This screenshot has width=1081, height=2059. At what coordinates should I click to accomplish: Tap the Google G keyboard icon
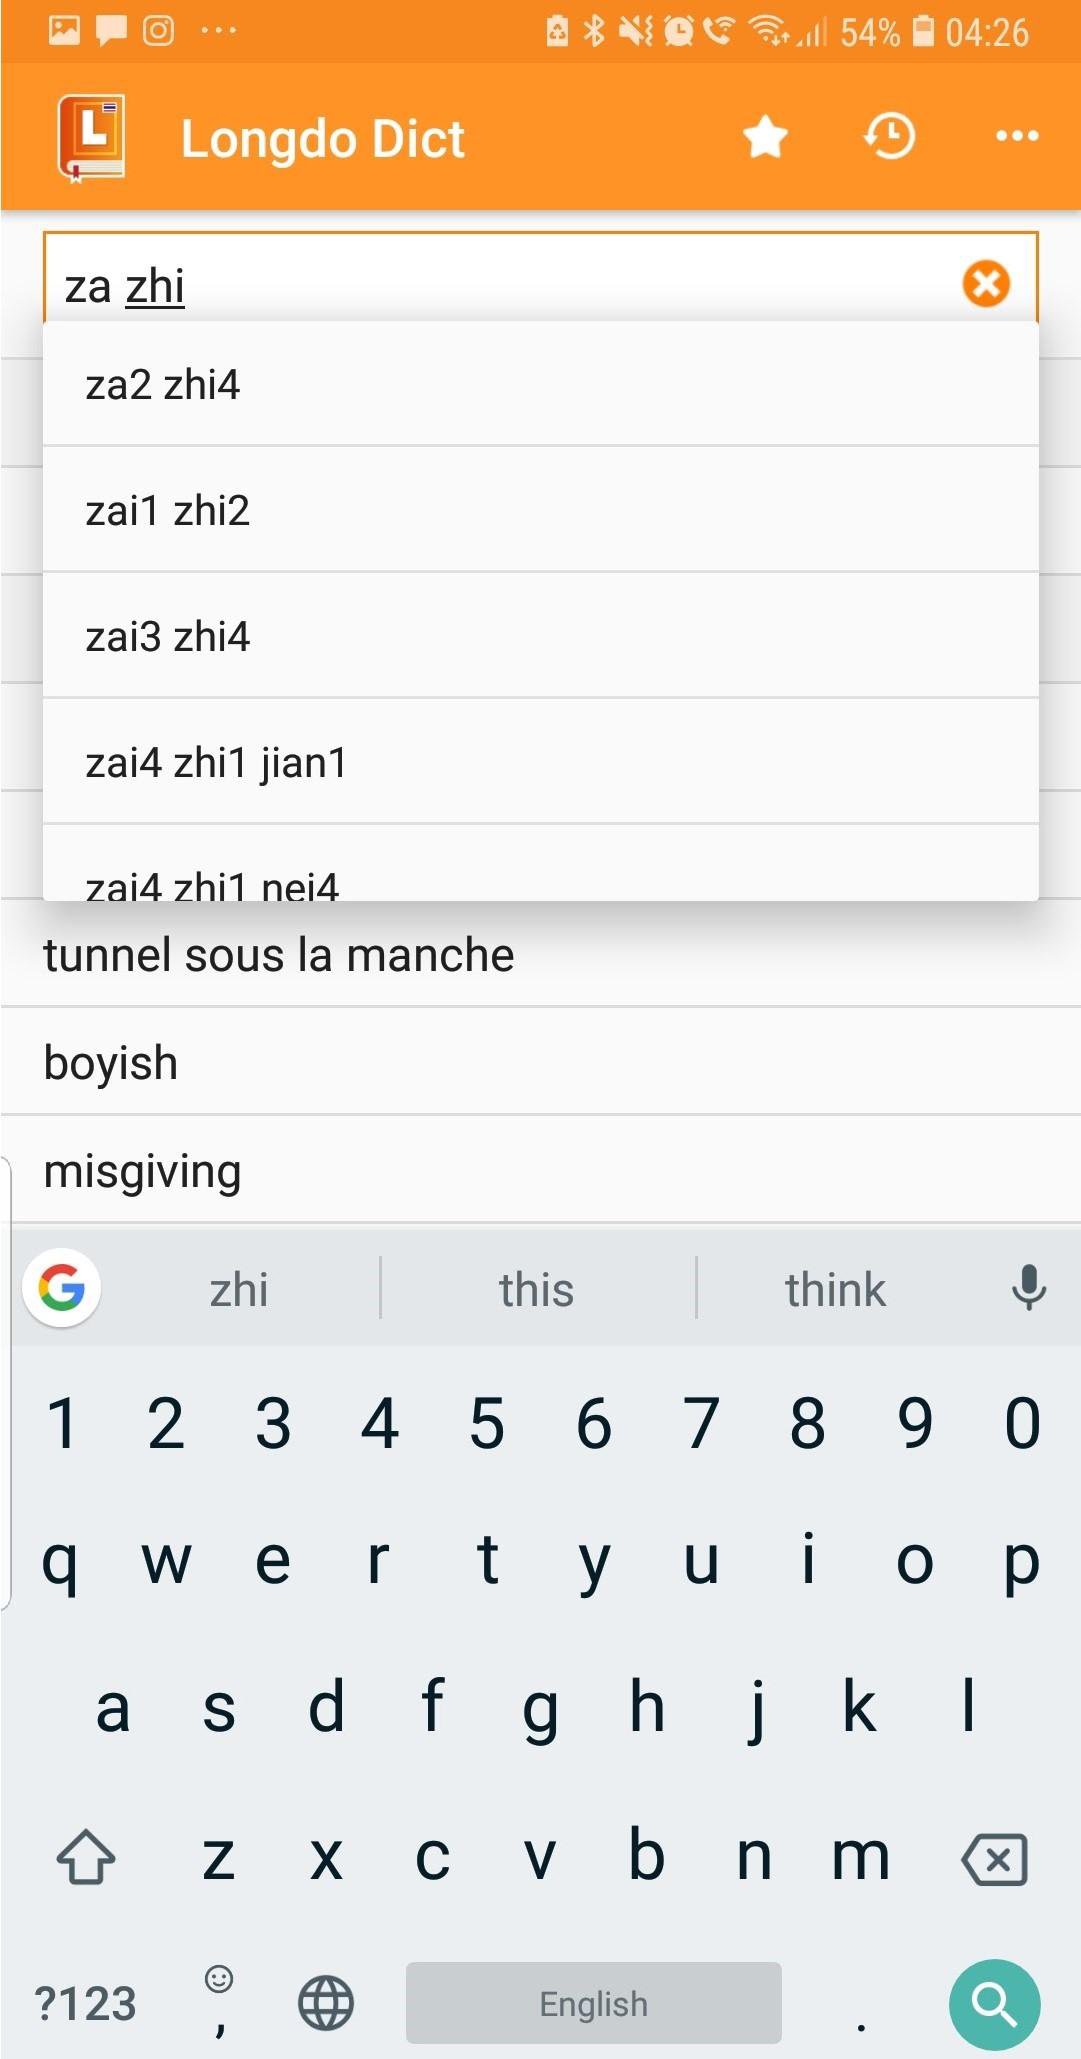point(62,1288)
